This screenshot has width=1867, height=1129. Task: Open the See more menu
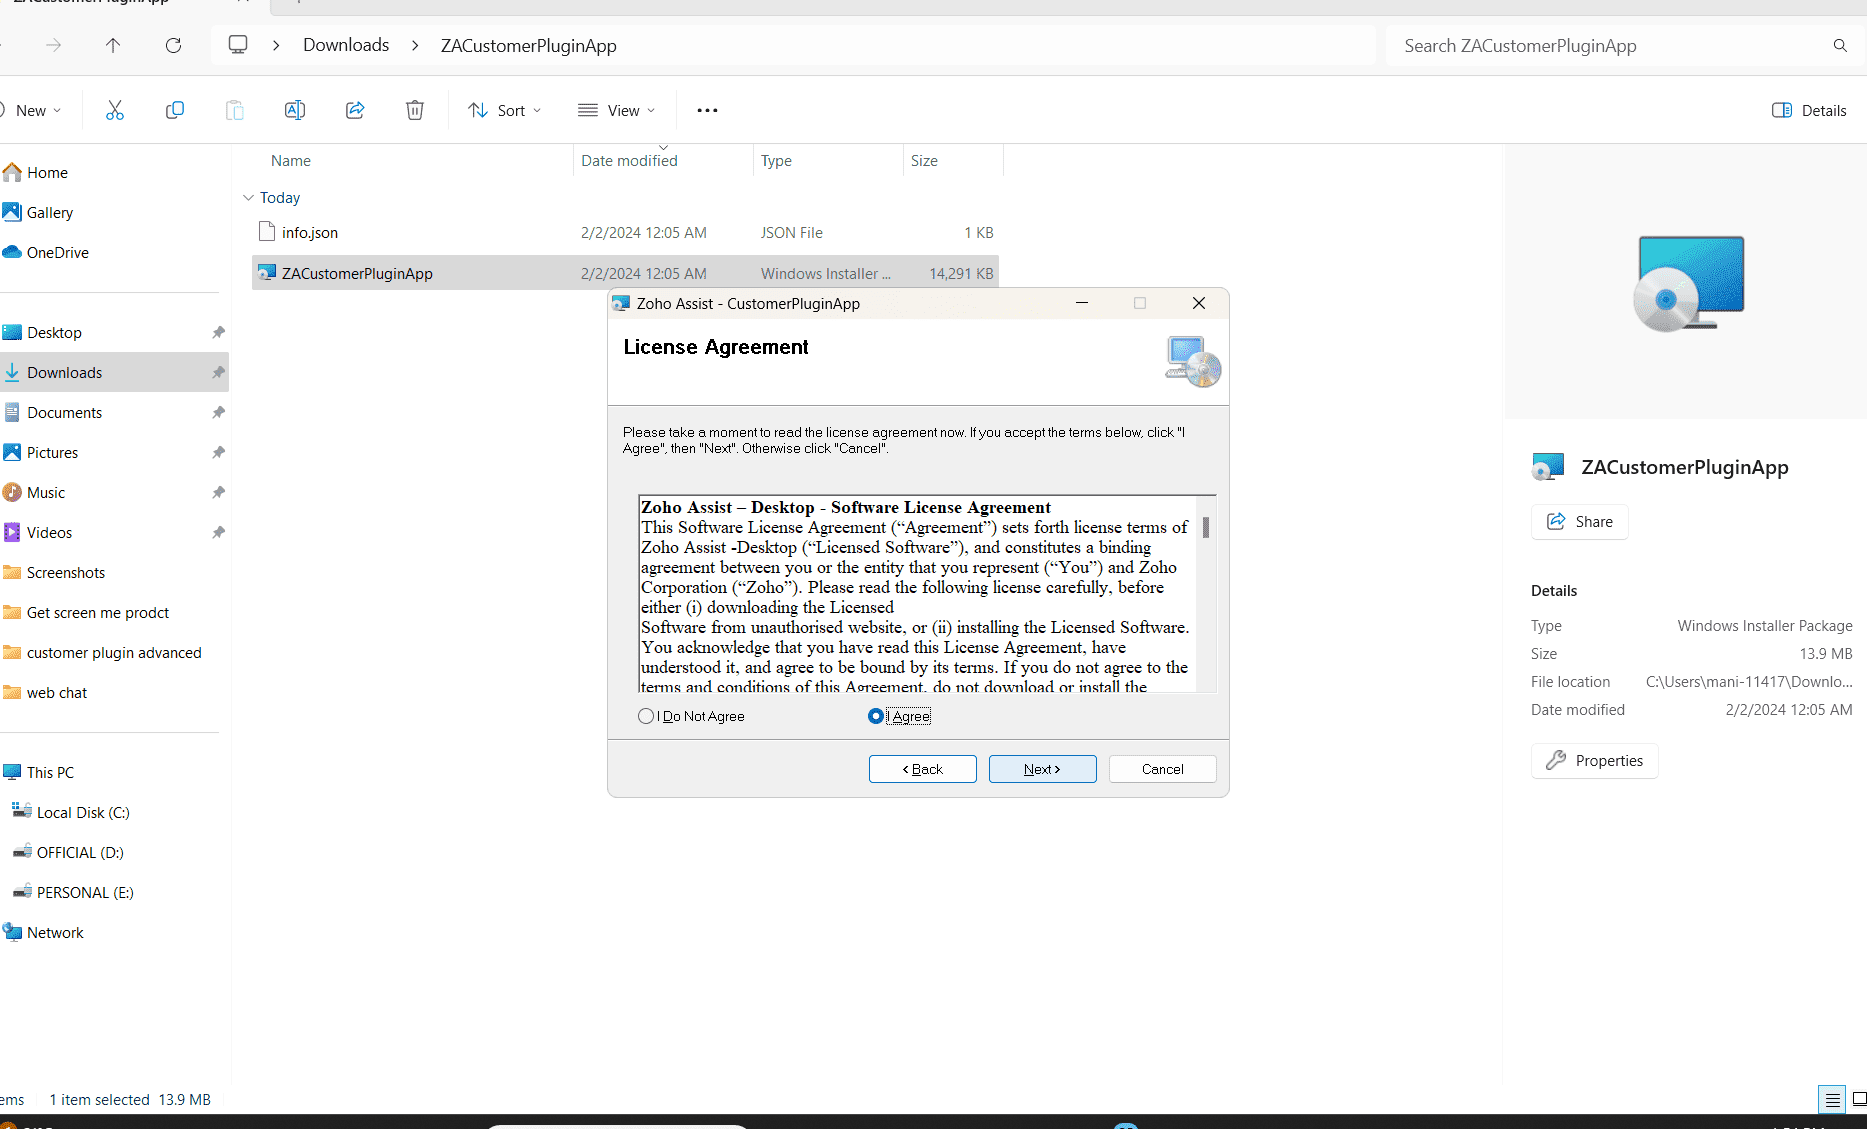coord(707,110)
